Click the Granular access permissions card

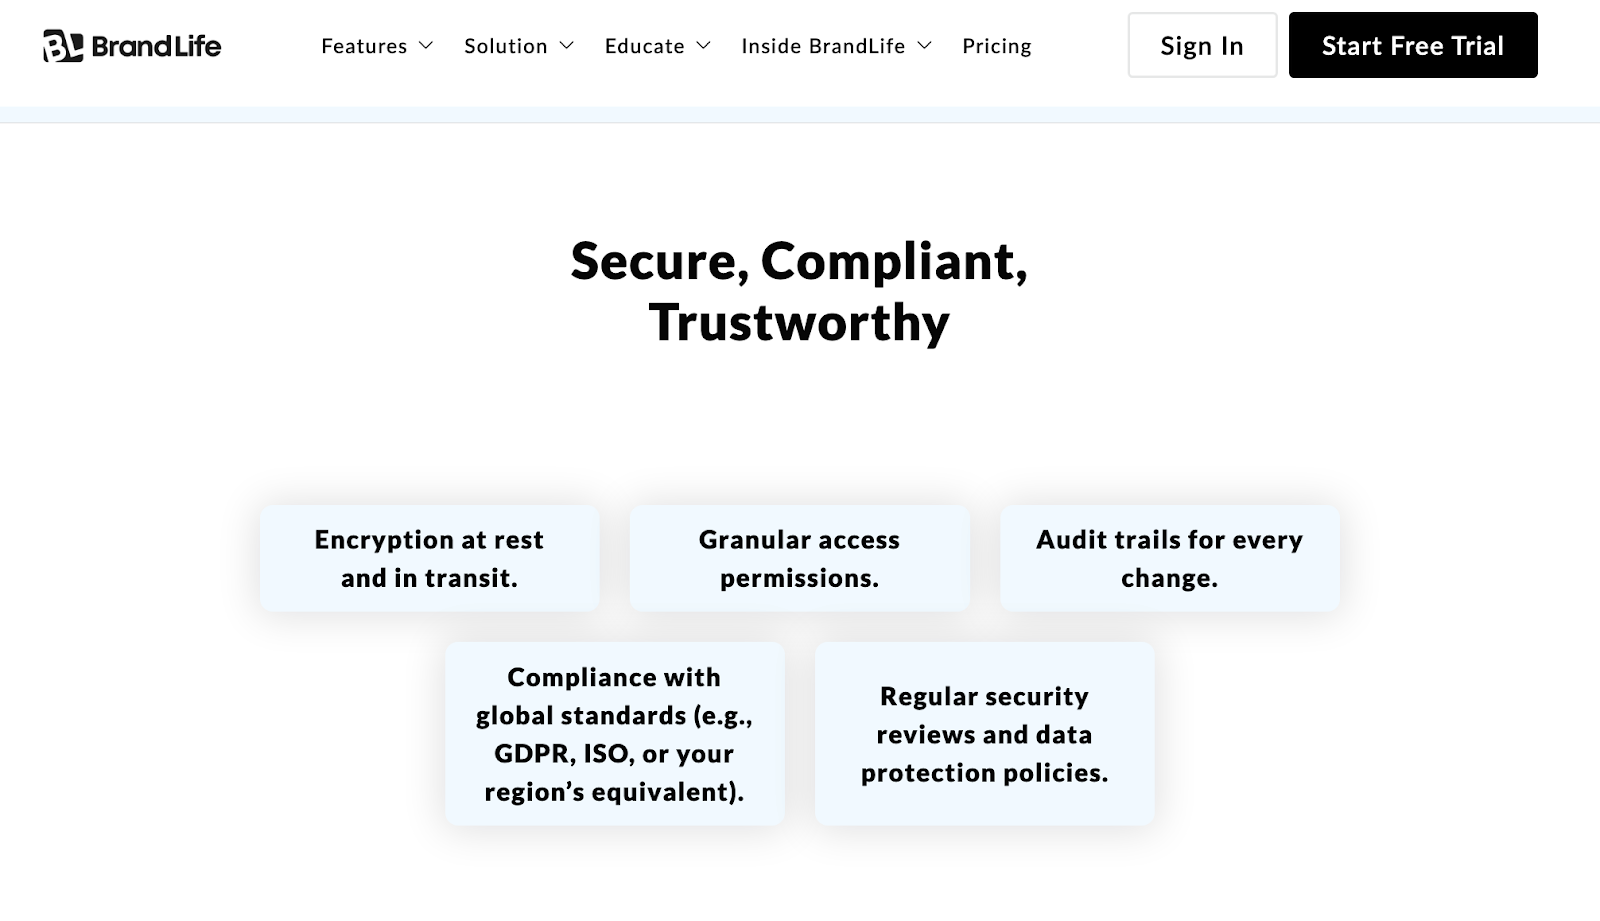point(799,557)
